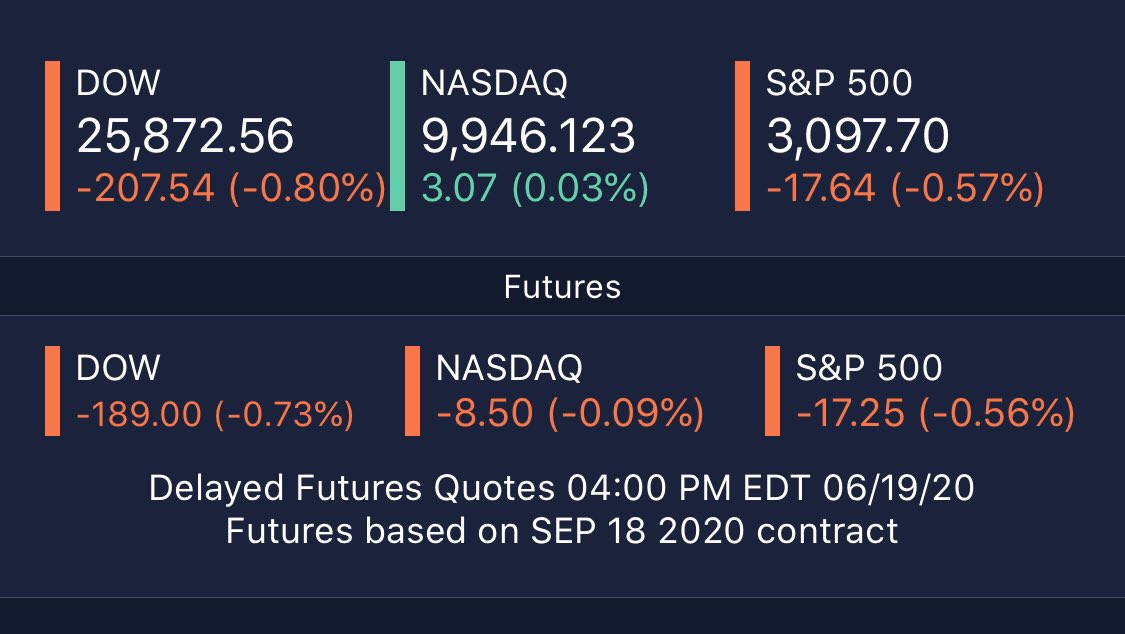The width and height of the screenshot is (1125, 634).
Task: Click the DOW change -207.54 (-0.80%)
Action: pos(231,188)
